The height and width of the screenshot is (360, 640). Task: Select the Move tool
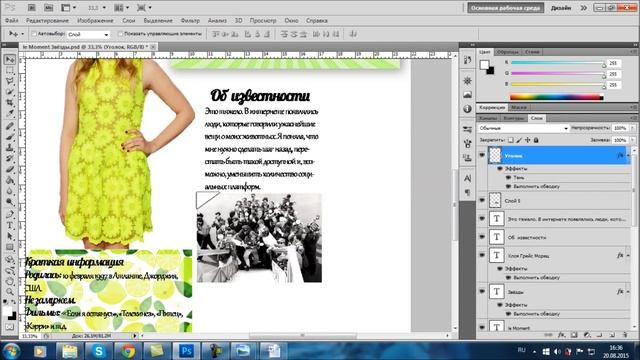click(10, 60)
